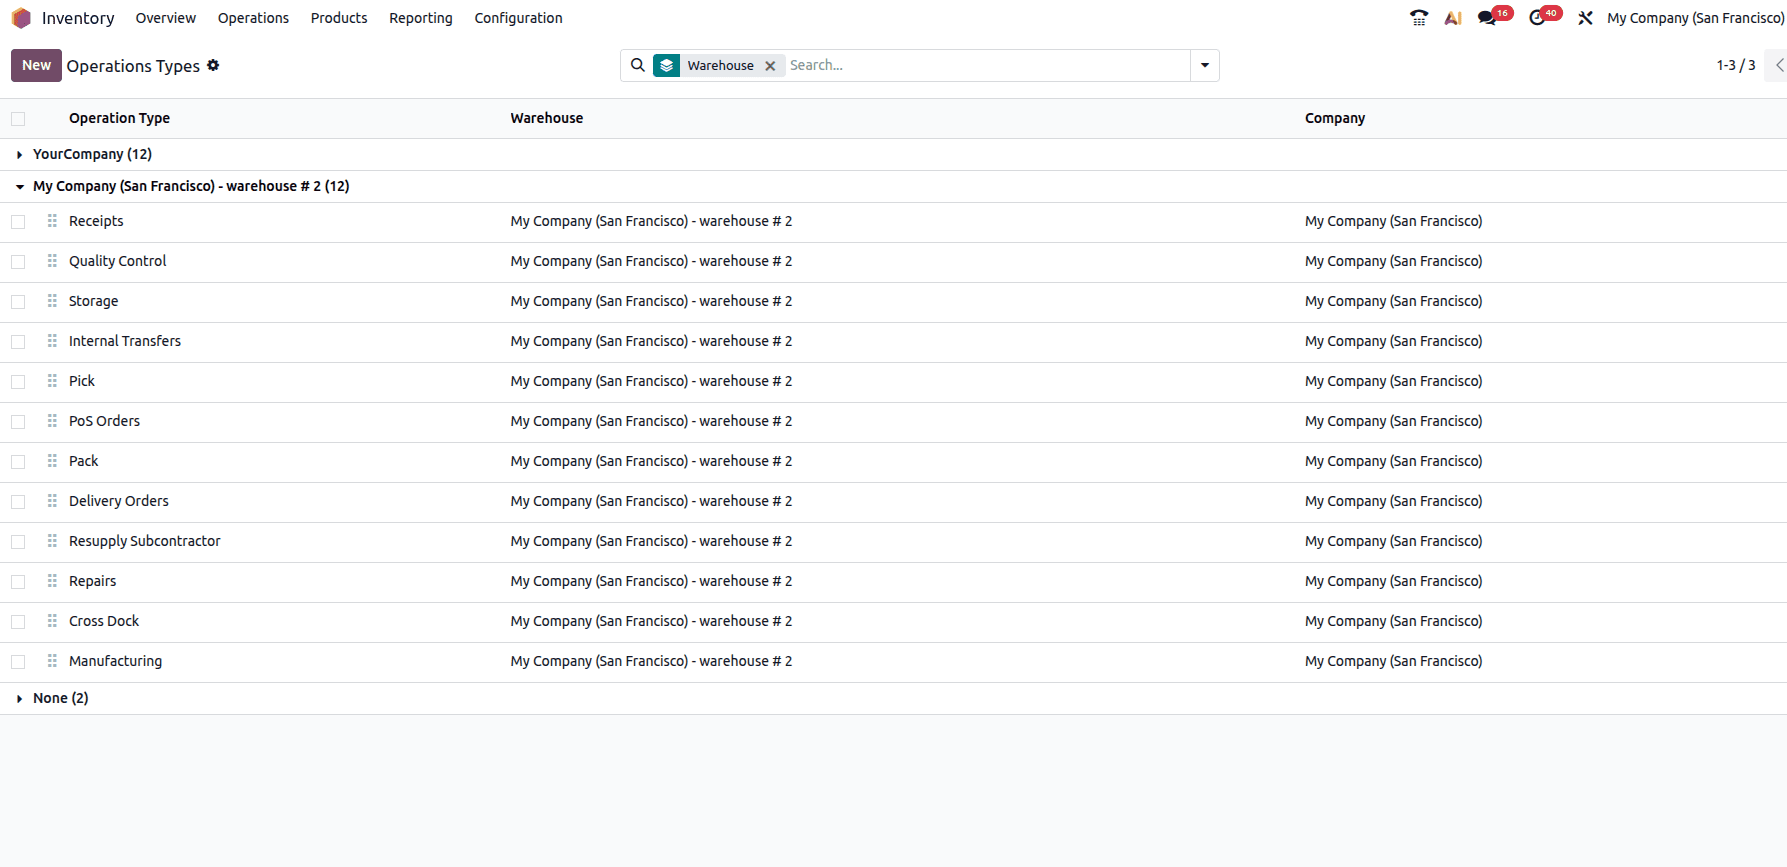
Task: Open the Overview menu
Action: pyautogui.click(x=166, y=18)
